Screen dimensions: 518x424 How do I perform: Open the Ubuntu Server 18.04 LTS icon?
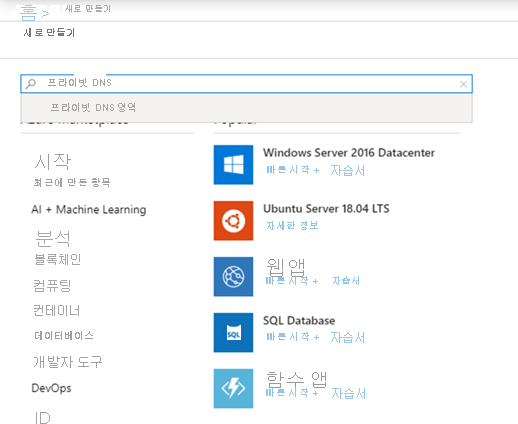233,221
